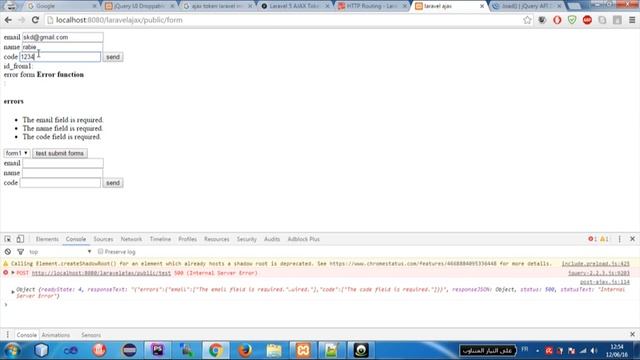Viewport: 640px width, 360px height.
Task: Open the file explorer taskbar icon
Action: click(274, 350)
